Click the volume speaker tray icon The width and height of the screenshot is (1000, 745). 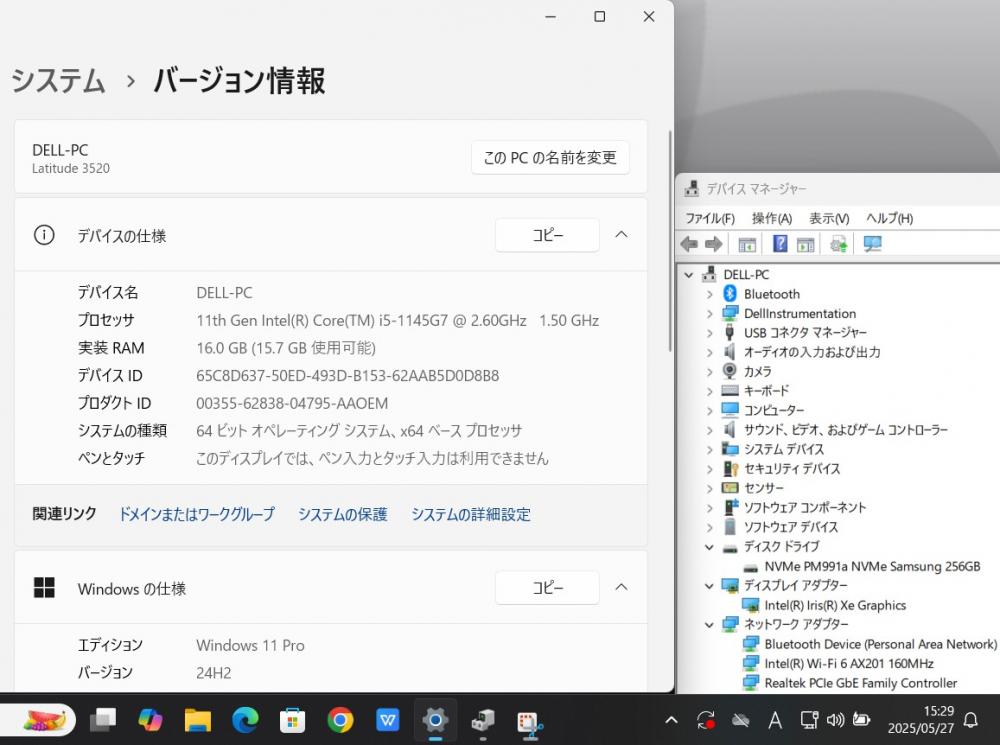click(x=835, y=720)
